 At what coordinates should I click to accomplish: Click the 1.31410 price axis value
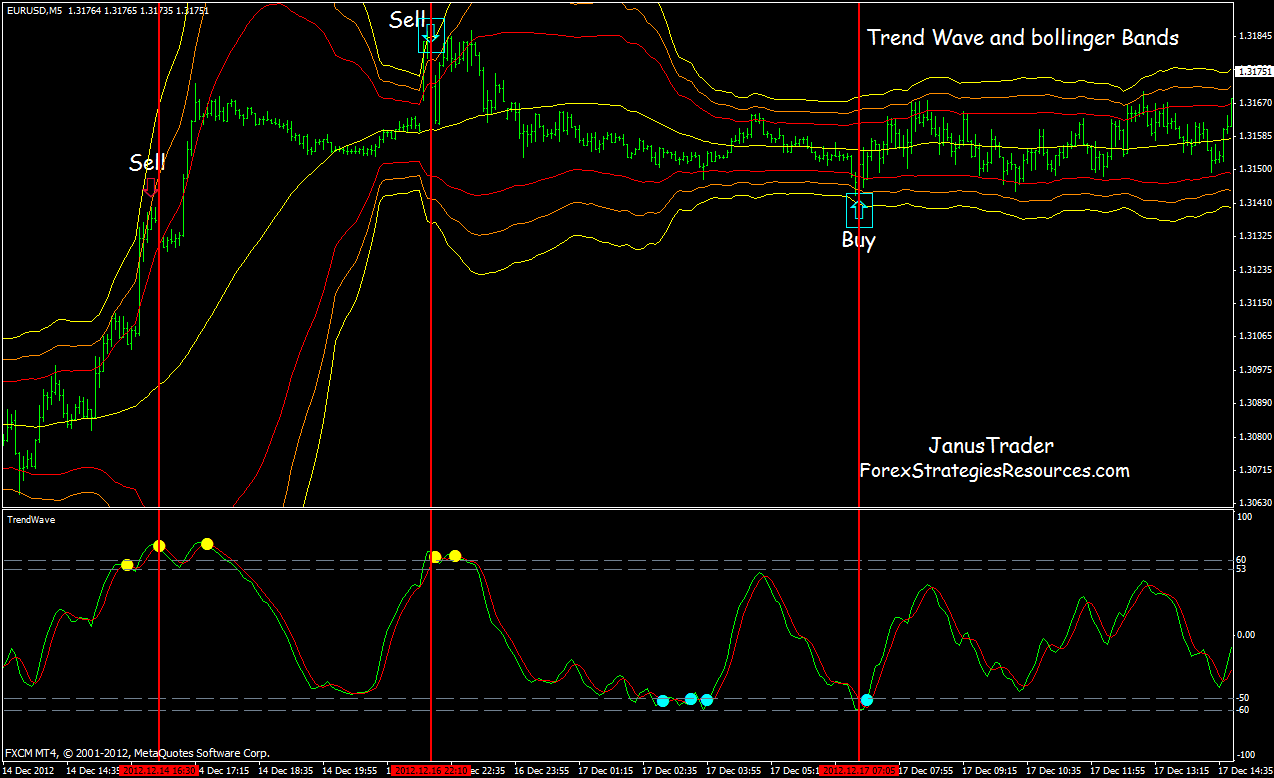1254,203
